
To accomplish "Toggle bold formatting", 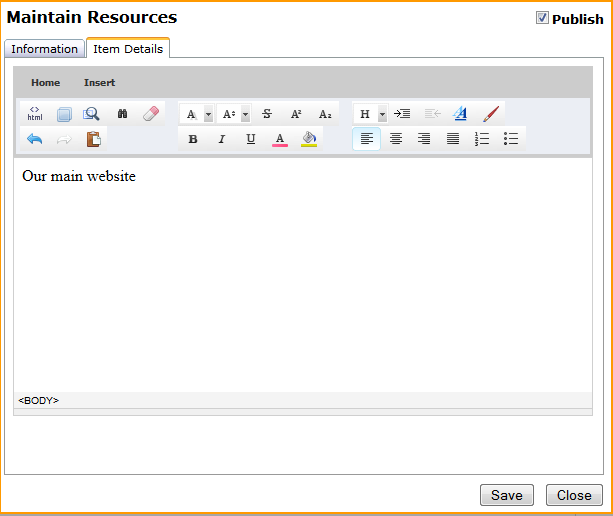I will coord(193,139).
